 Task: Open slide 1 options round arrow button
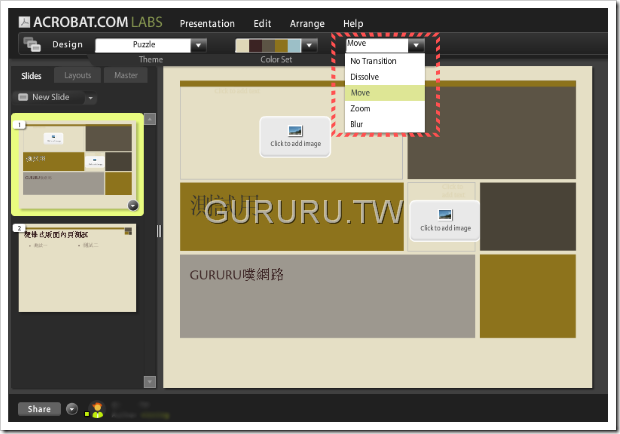point(133,206)
